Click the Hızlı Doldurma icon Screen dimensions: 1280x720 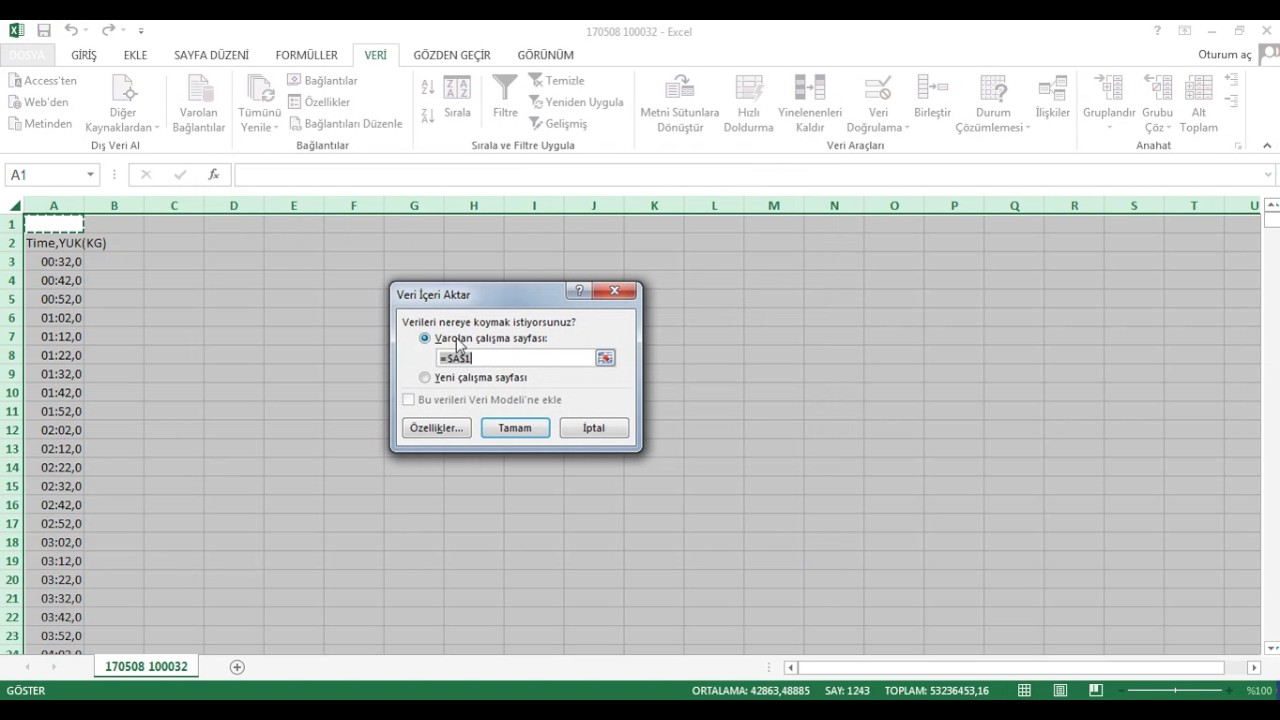749,88
